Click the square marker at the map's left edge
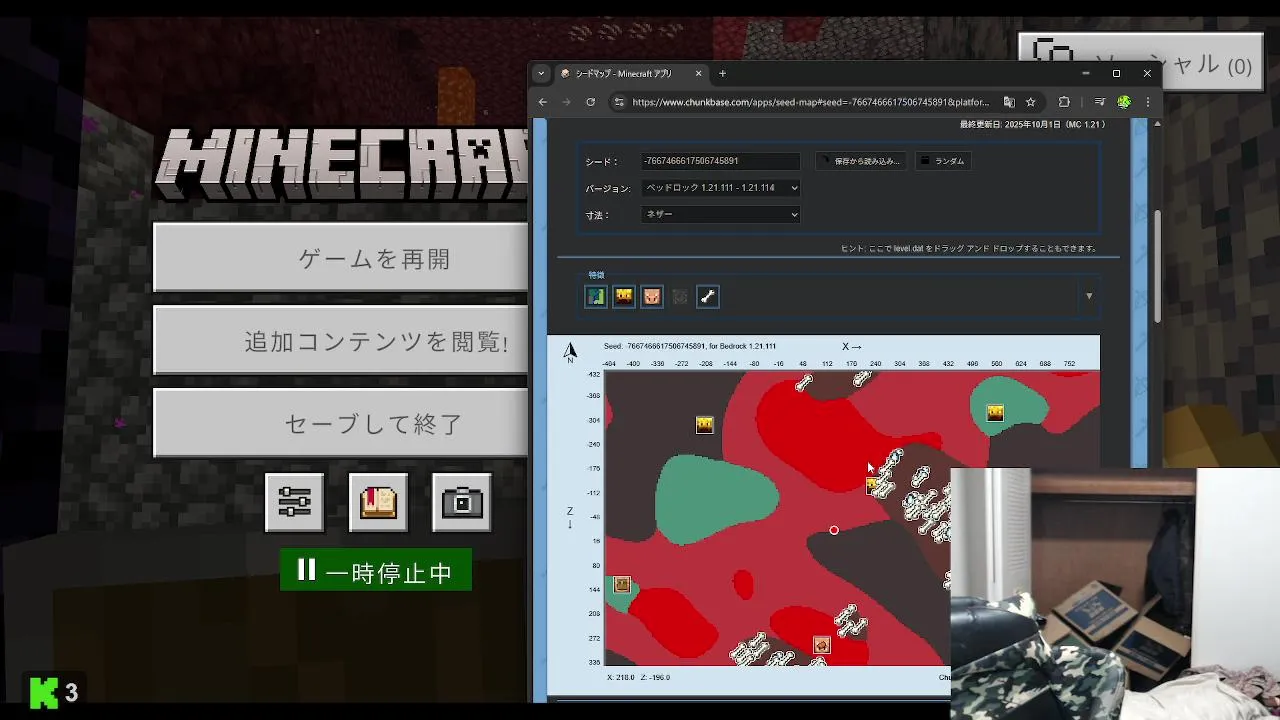Screen dimensions: 1280x720 coord(622,584)
